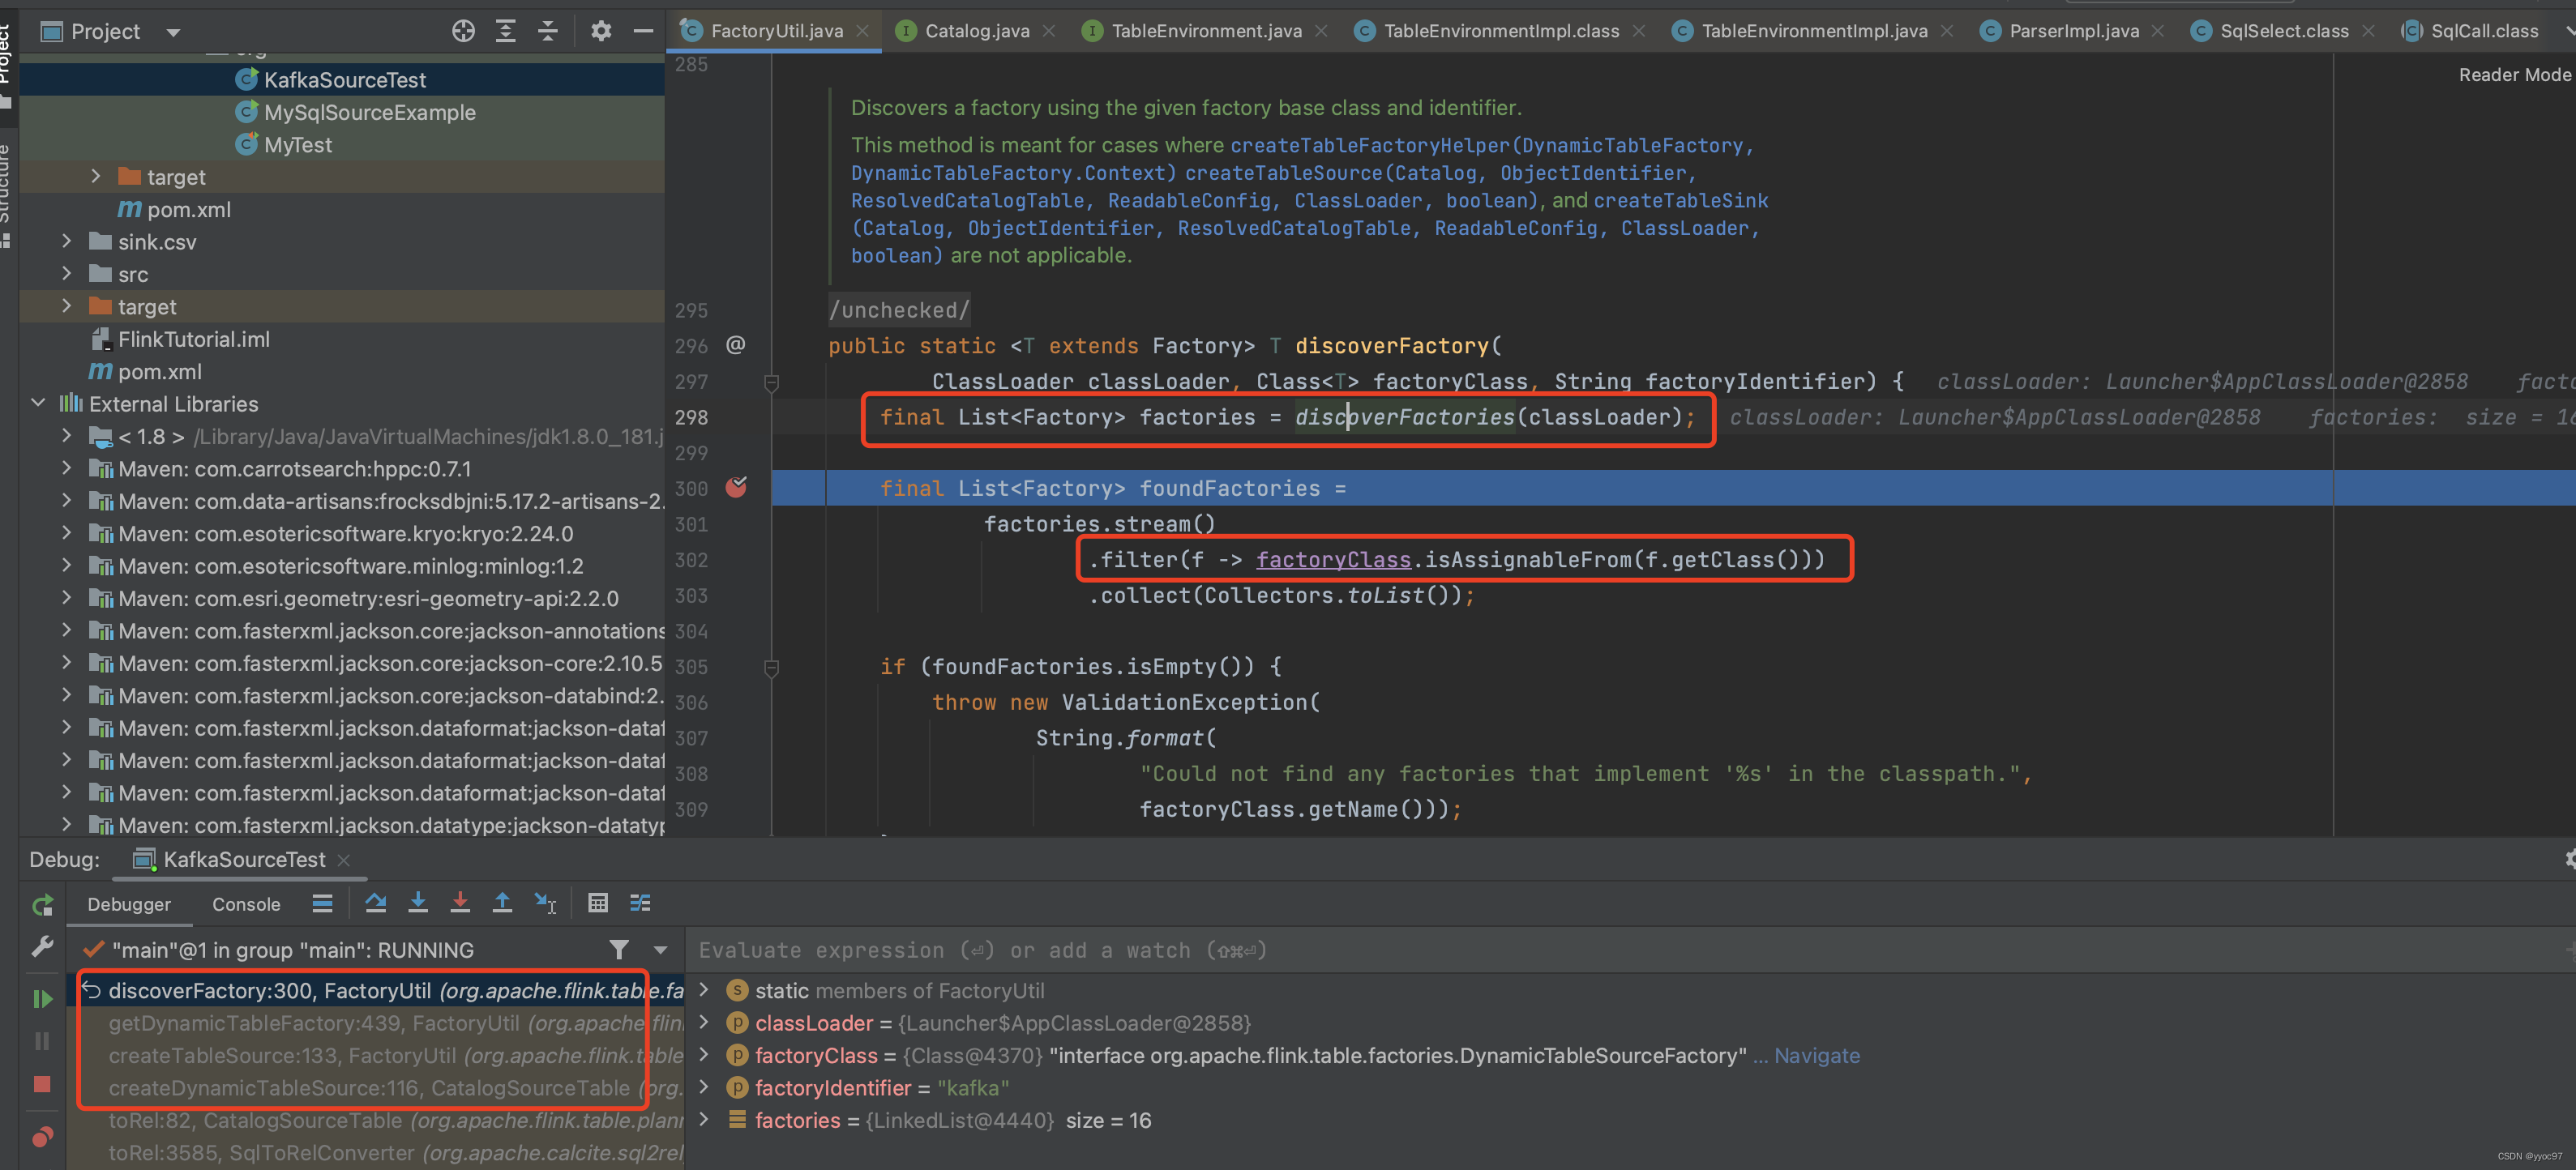Switch to the SqlCall.class tab
This screenshot has height=1170, width=2576.
click(2484, 31)
